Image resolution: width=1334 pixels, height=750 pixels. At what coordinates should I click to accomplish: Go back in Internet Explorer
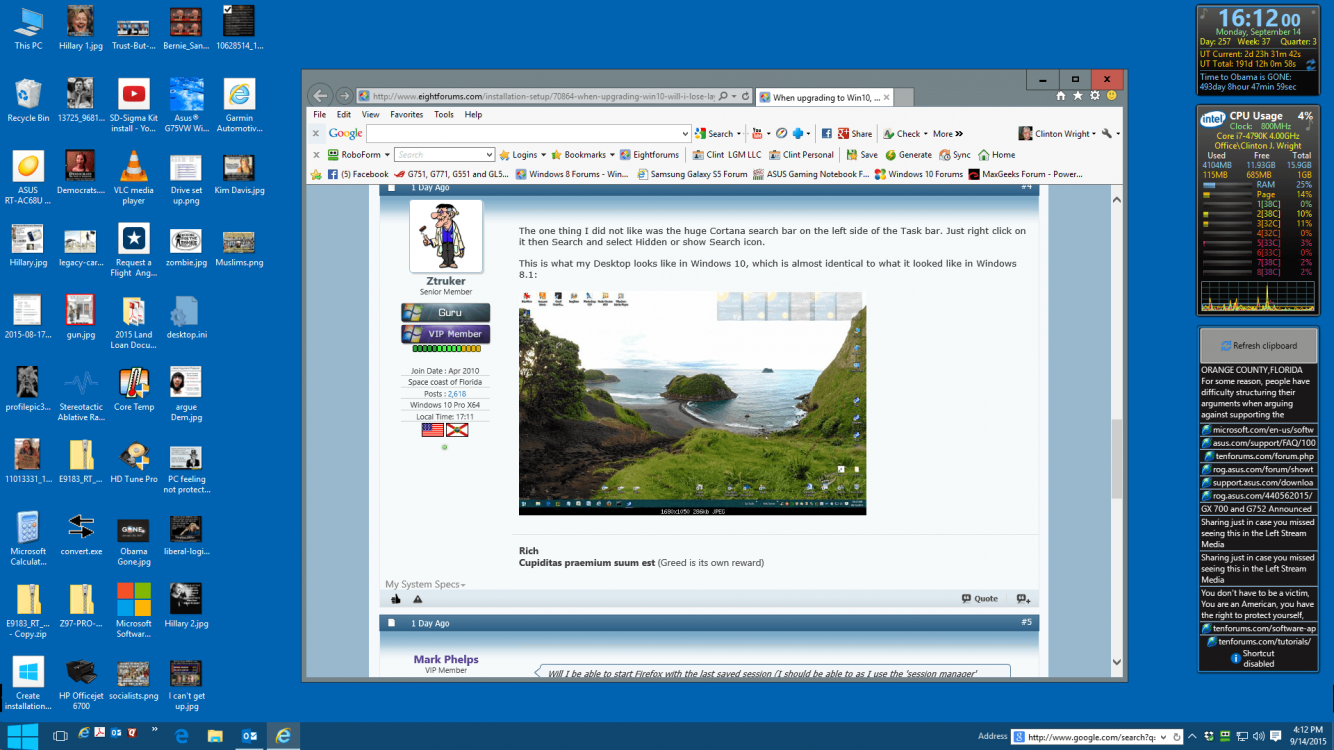[320, 96]
